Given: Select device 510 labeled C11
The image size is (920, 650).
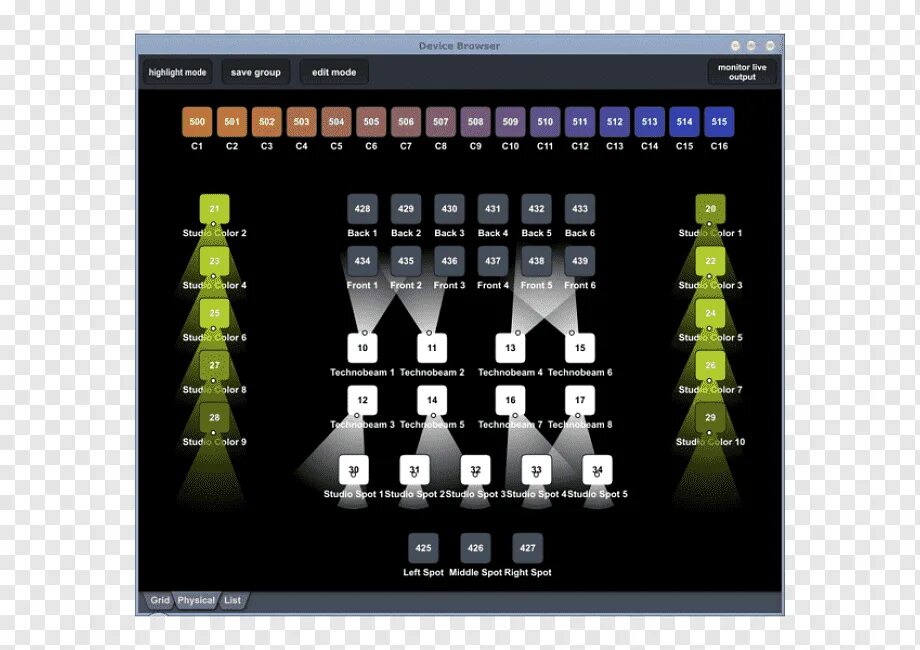Looking at the screenshot, I should point(545,122).
